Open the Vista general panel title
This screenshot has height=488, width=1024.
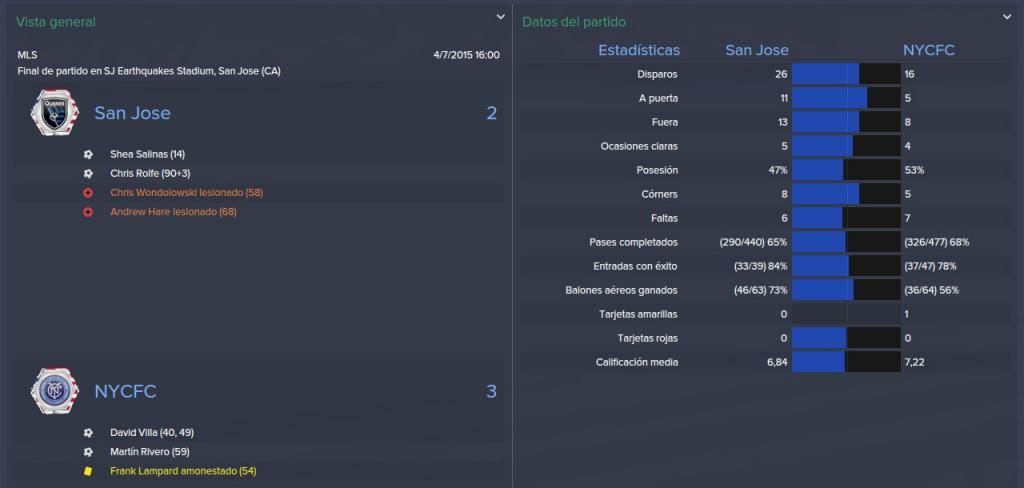coord(56,22)
